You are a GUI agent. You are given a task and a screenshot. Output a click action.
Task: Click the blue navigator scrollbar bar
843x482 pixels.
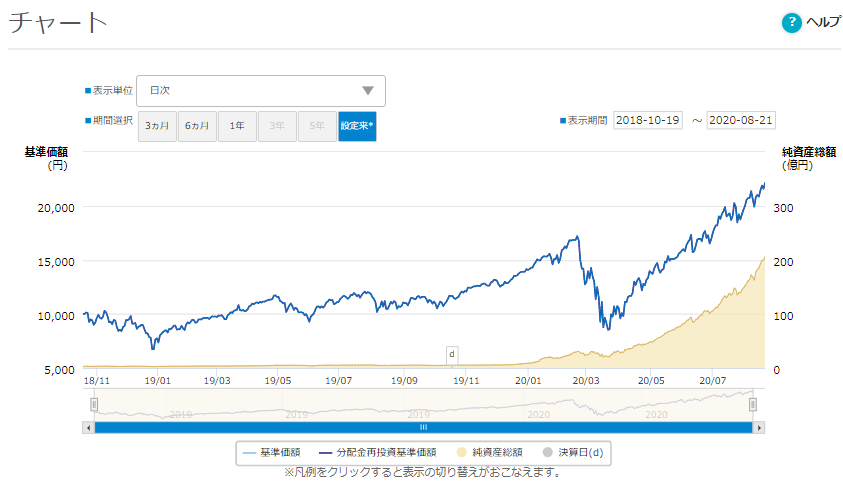click(x=423, y=428)
